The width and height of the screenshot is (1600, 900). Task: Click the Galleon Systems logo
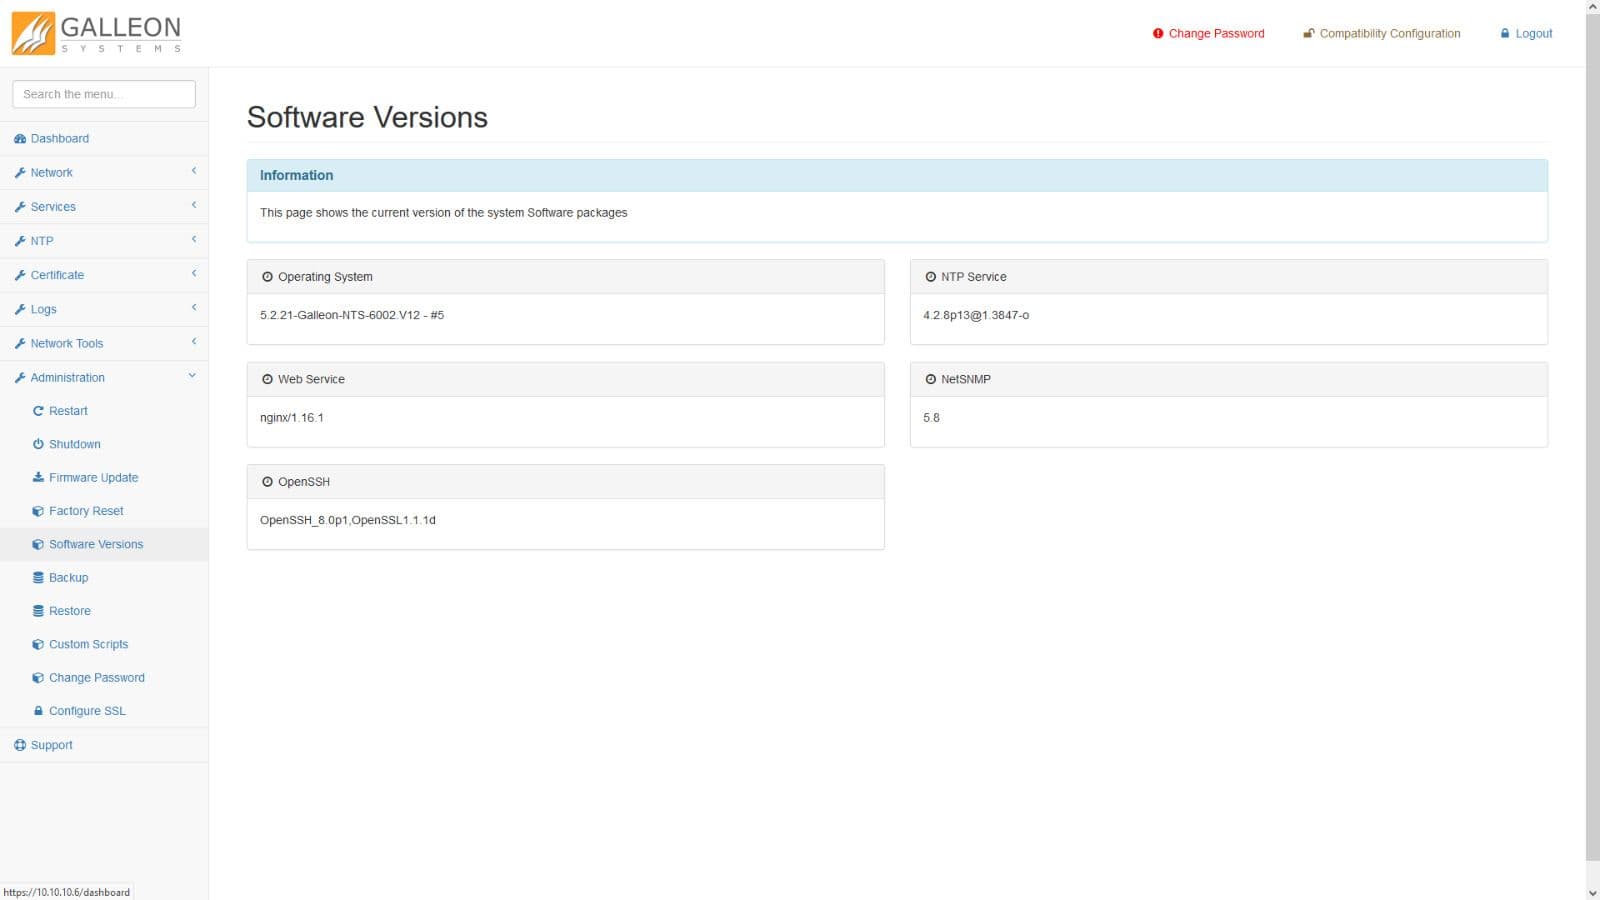point(97,34)
